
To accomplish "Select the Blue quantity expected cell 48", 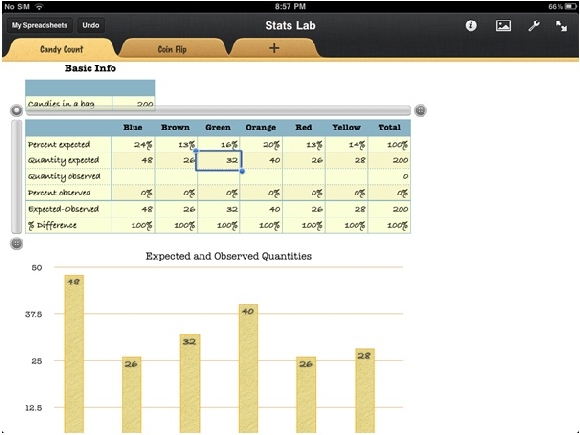I will tap(133, 160).
